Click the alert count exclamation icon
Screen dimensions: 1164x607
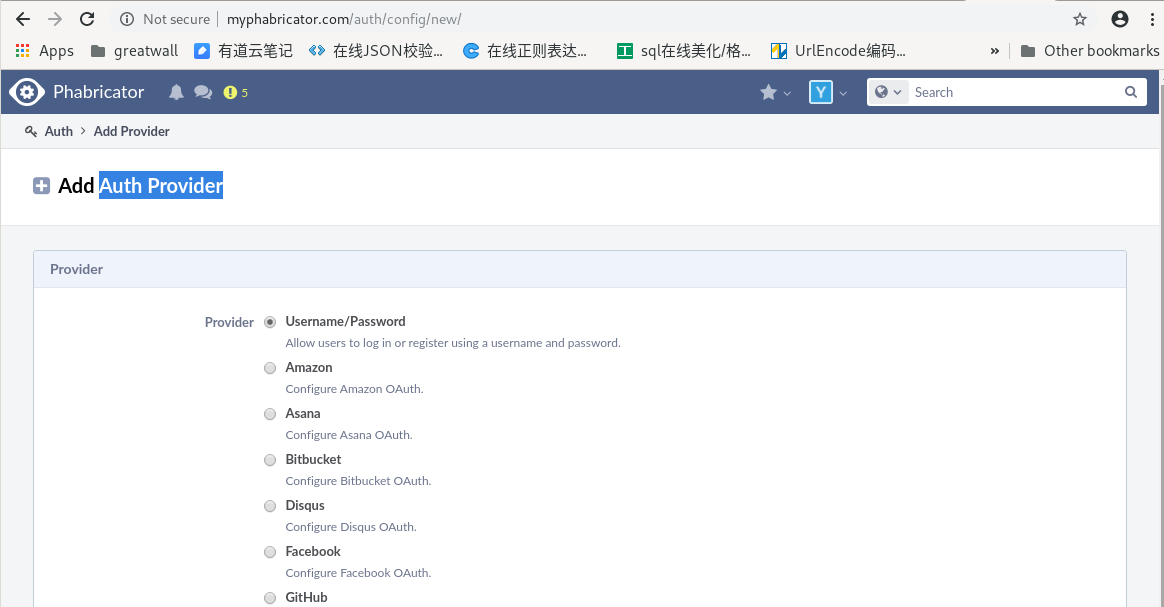point(229,91)
